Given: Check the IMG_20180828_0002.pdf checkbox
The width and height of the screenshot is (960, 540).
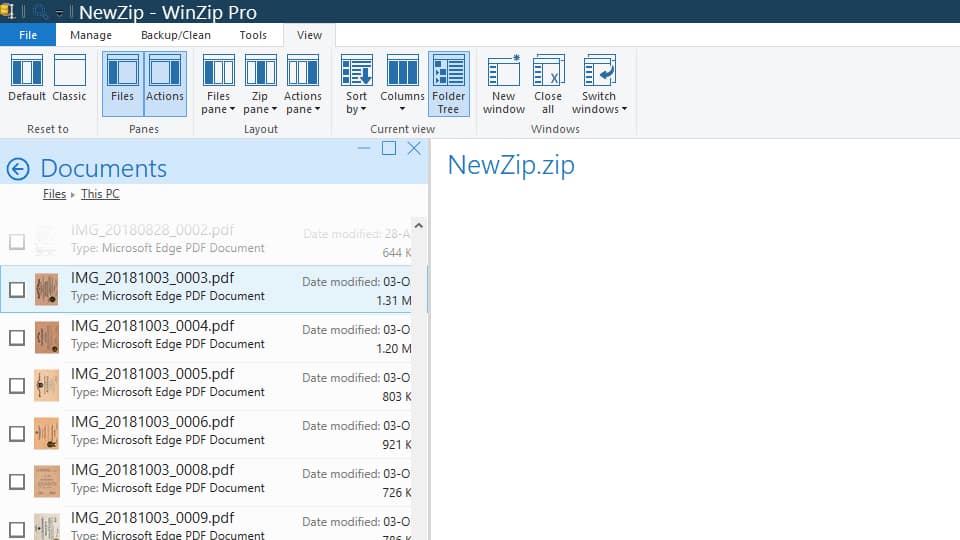Looking at the screenshot, I should click(x=17, y=241).
